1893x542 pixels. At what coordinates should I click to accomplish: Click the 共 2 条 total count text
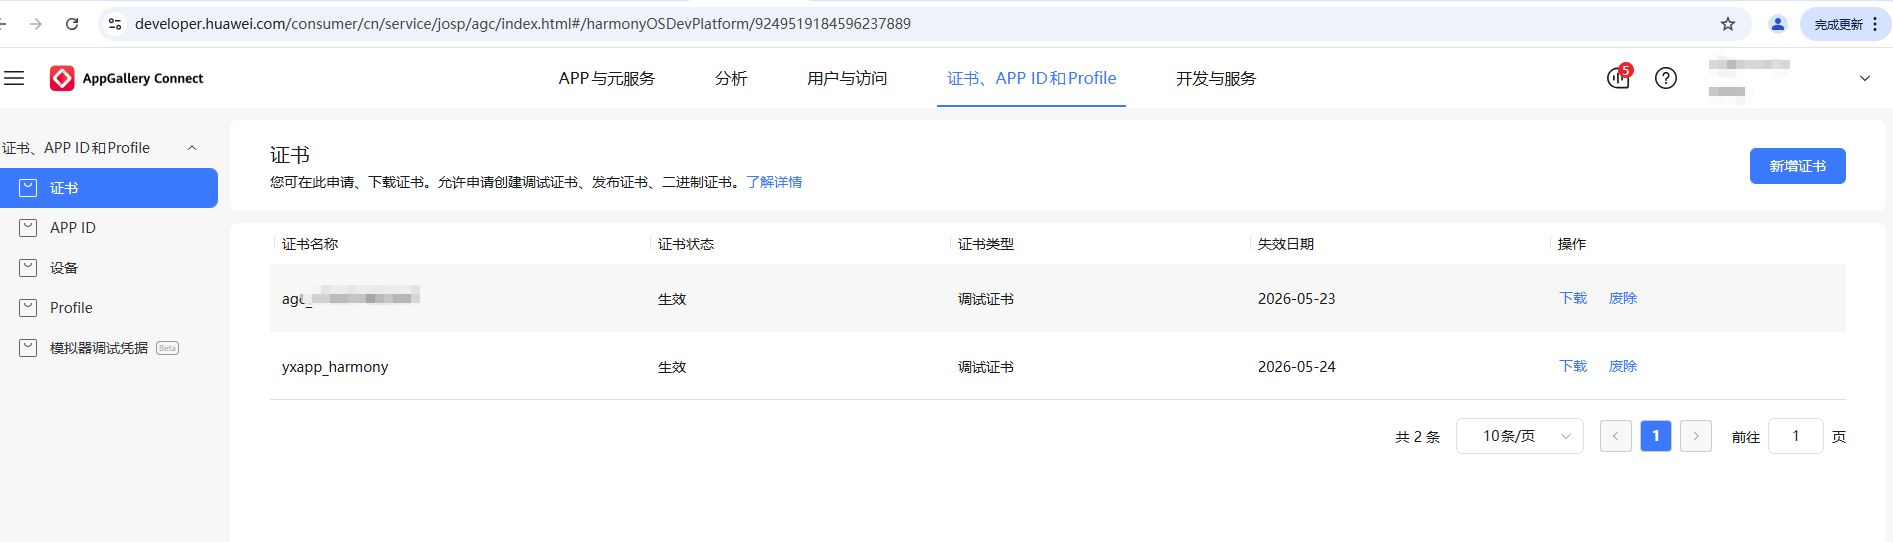coord(1418,437)
